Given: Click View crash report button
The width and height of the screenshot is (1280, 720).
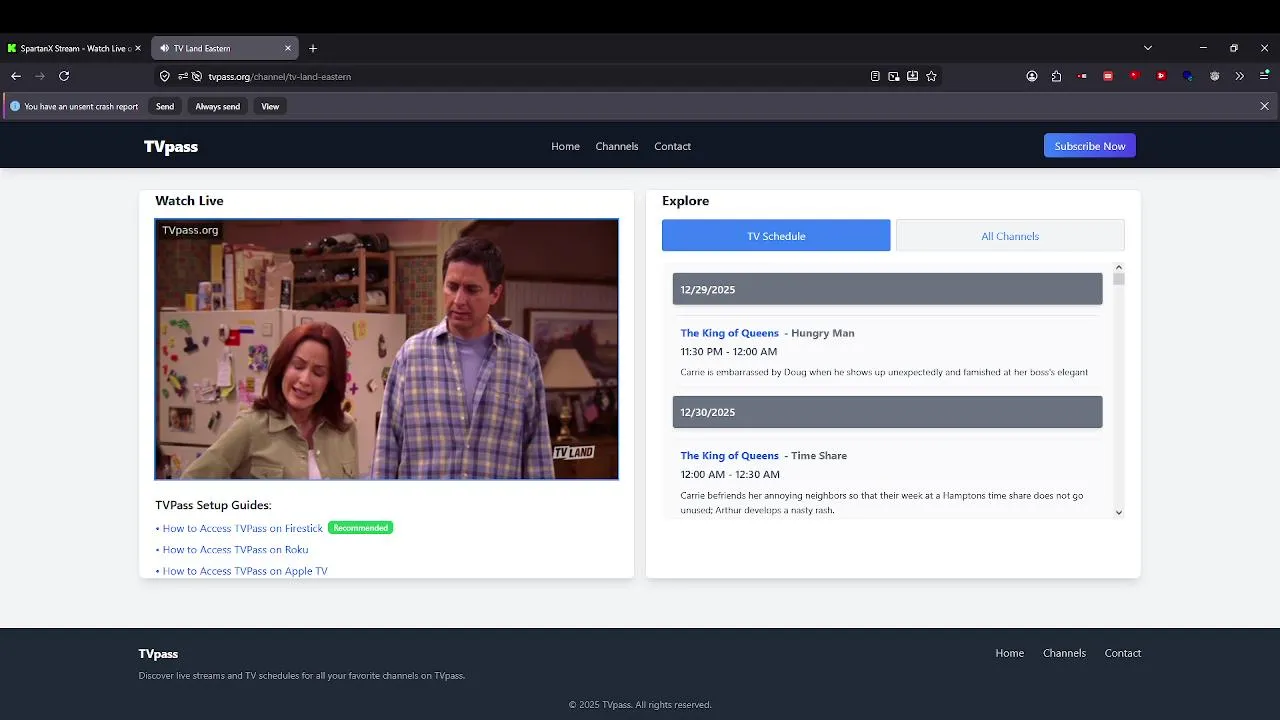Looking at the screenshot, I should click(270, 106).
